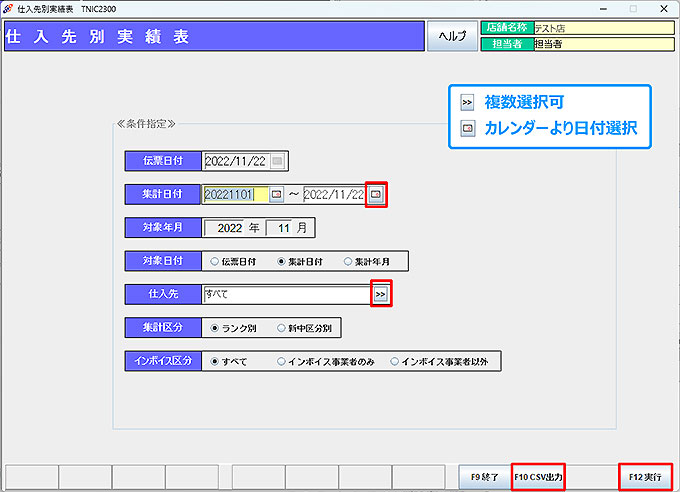Screen dimensions: 680x492
Task: Click the 集計日付 label
Action: coord(163,194)
